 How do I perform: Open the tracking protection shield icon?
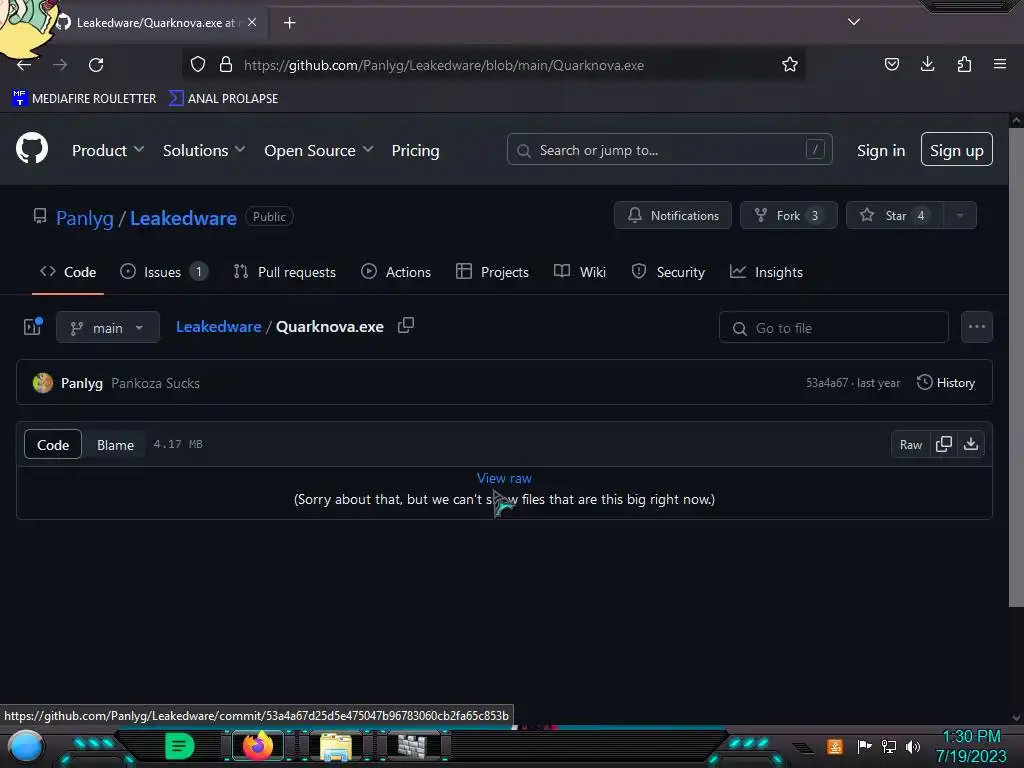pos(198,64)
